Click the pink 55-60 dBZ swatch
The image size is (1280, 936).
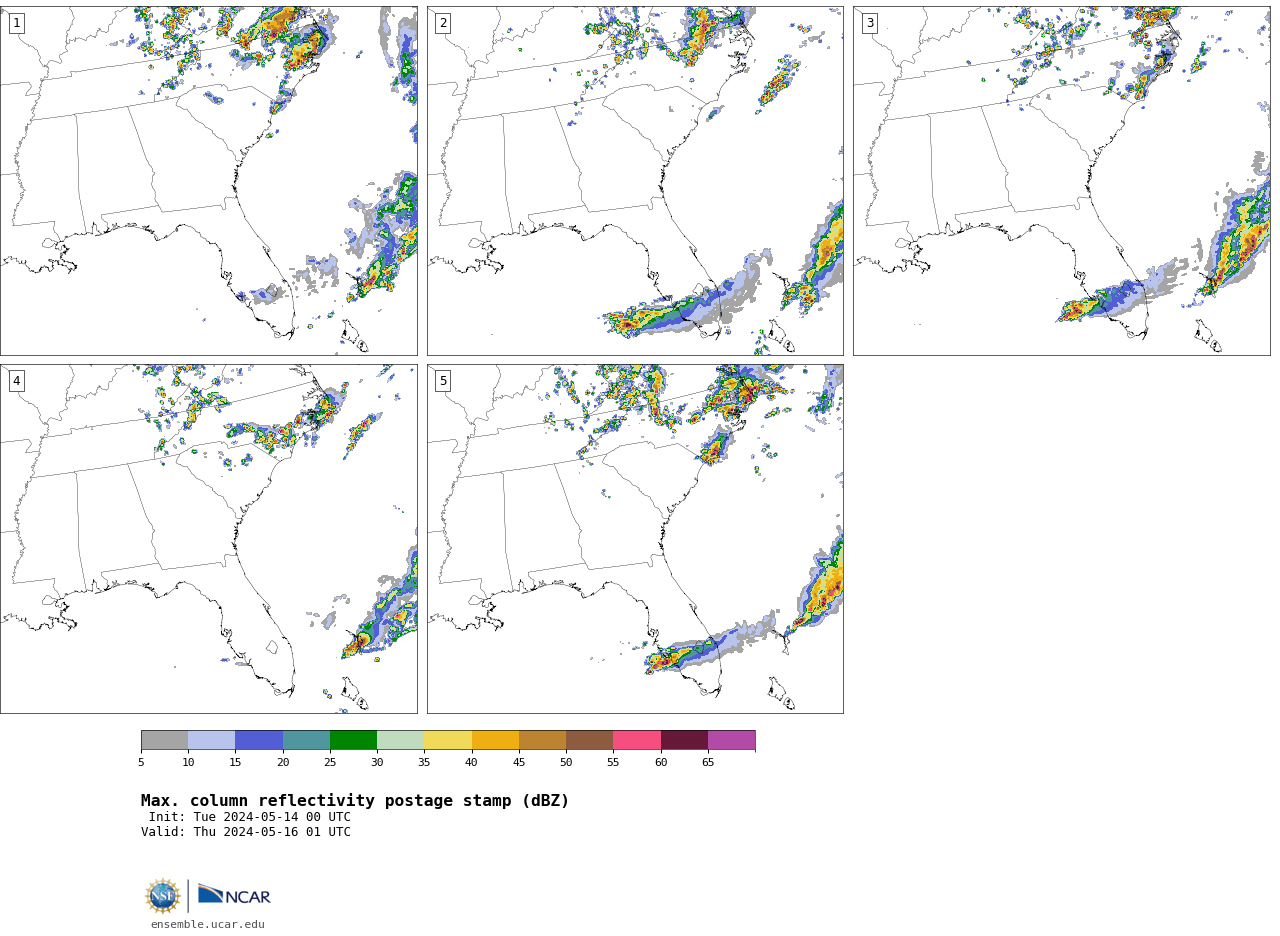coord(637,740)
